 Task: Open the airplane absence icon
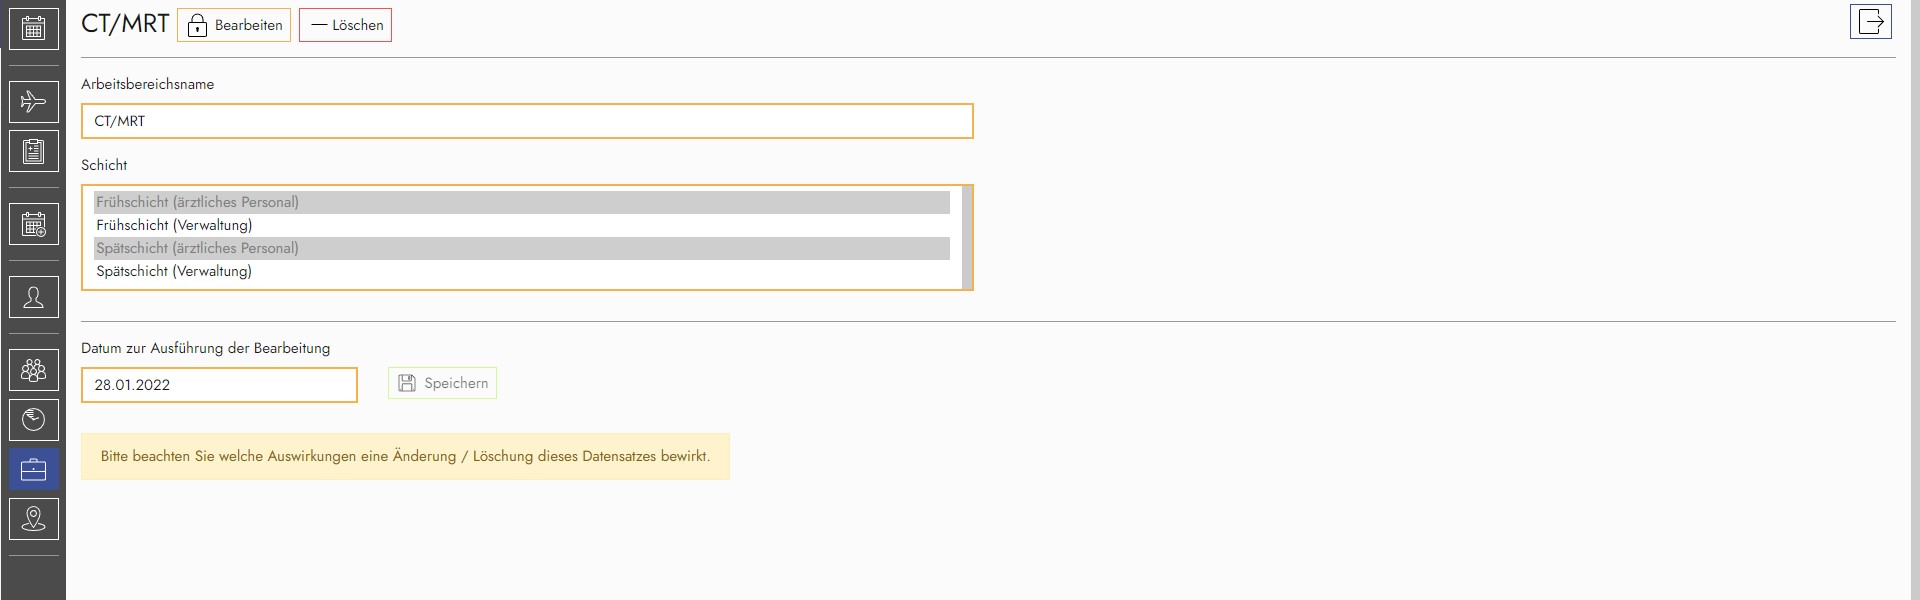[33, 102]
